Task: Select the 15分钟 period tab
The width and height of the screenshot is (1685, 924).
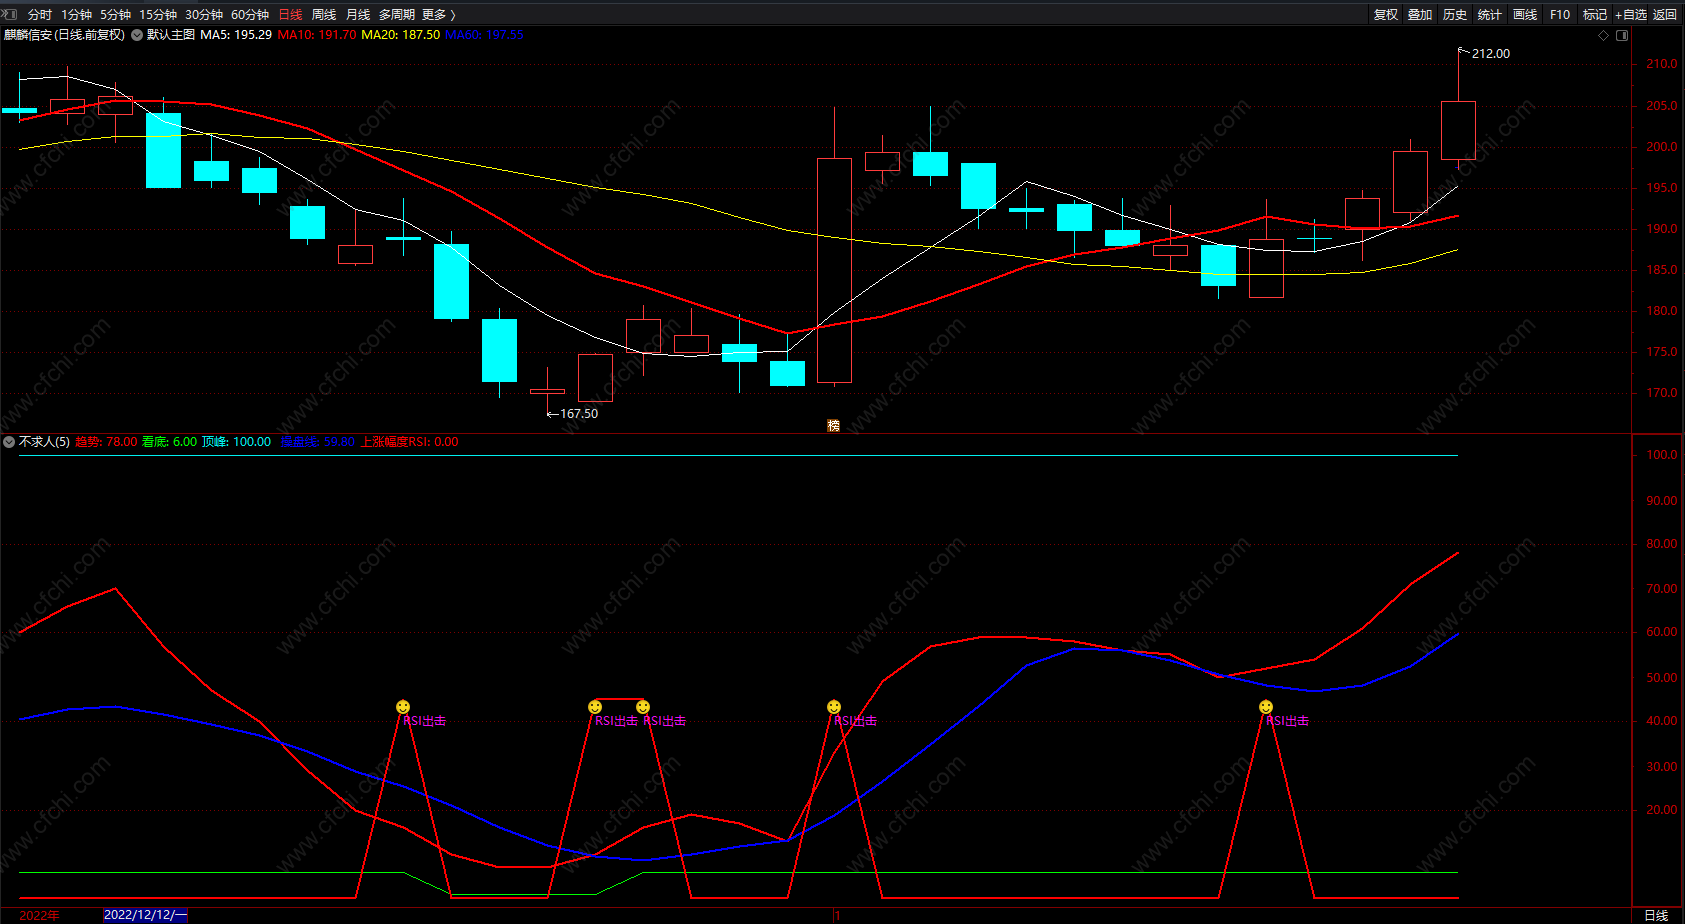Action: [158, 15]
